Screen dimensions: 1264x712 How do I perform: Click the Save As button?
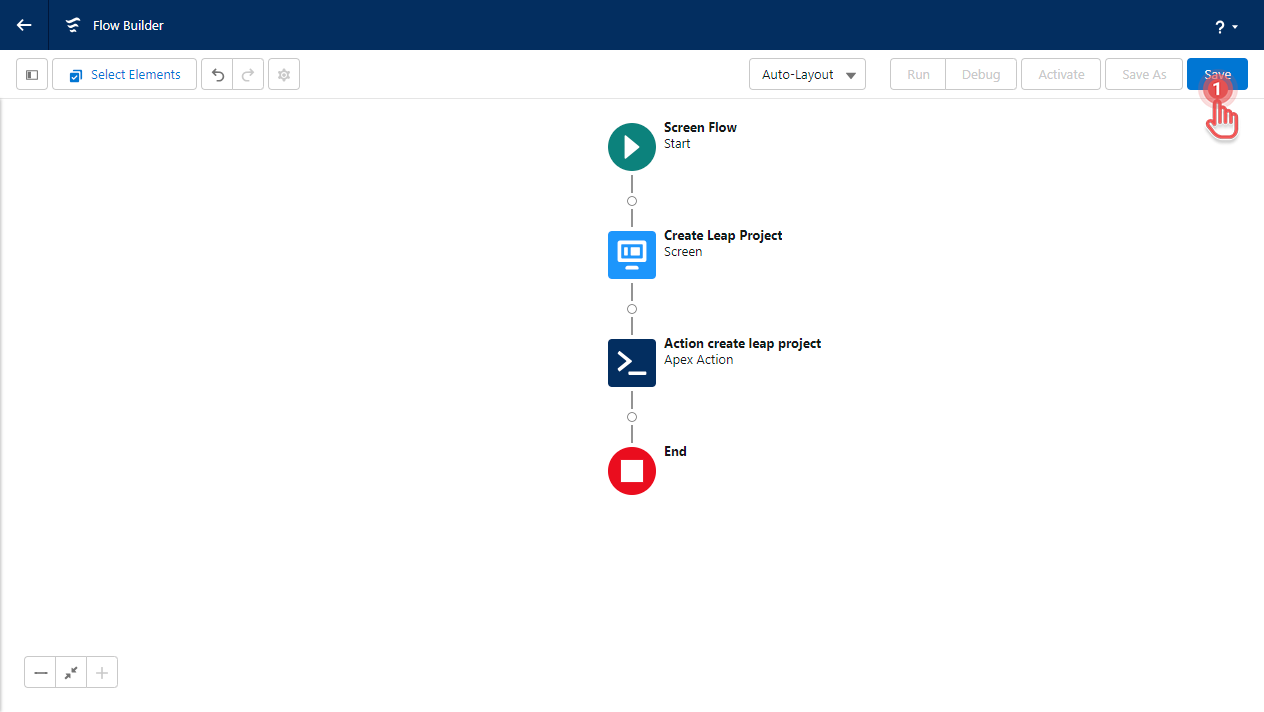tap(1144, 75)
